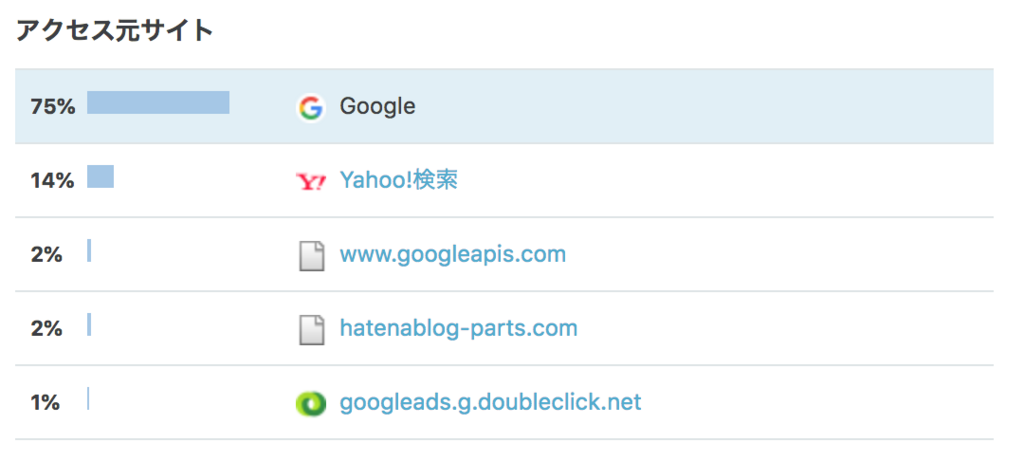Viewport: 1024px width, 461px height.
Task: Click the thin bar in the hatenablog-parts row
Action: [x=89, y=324]
